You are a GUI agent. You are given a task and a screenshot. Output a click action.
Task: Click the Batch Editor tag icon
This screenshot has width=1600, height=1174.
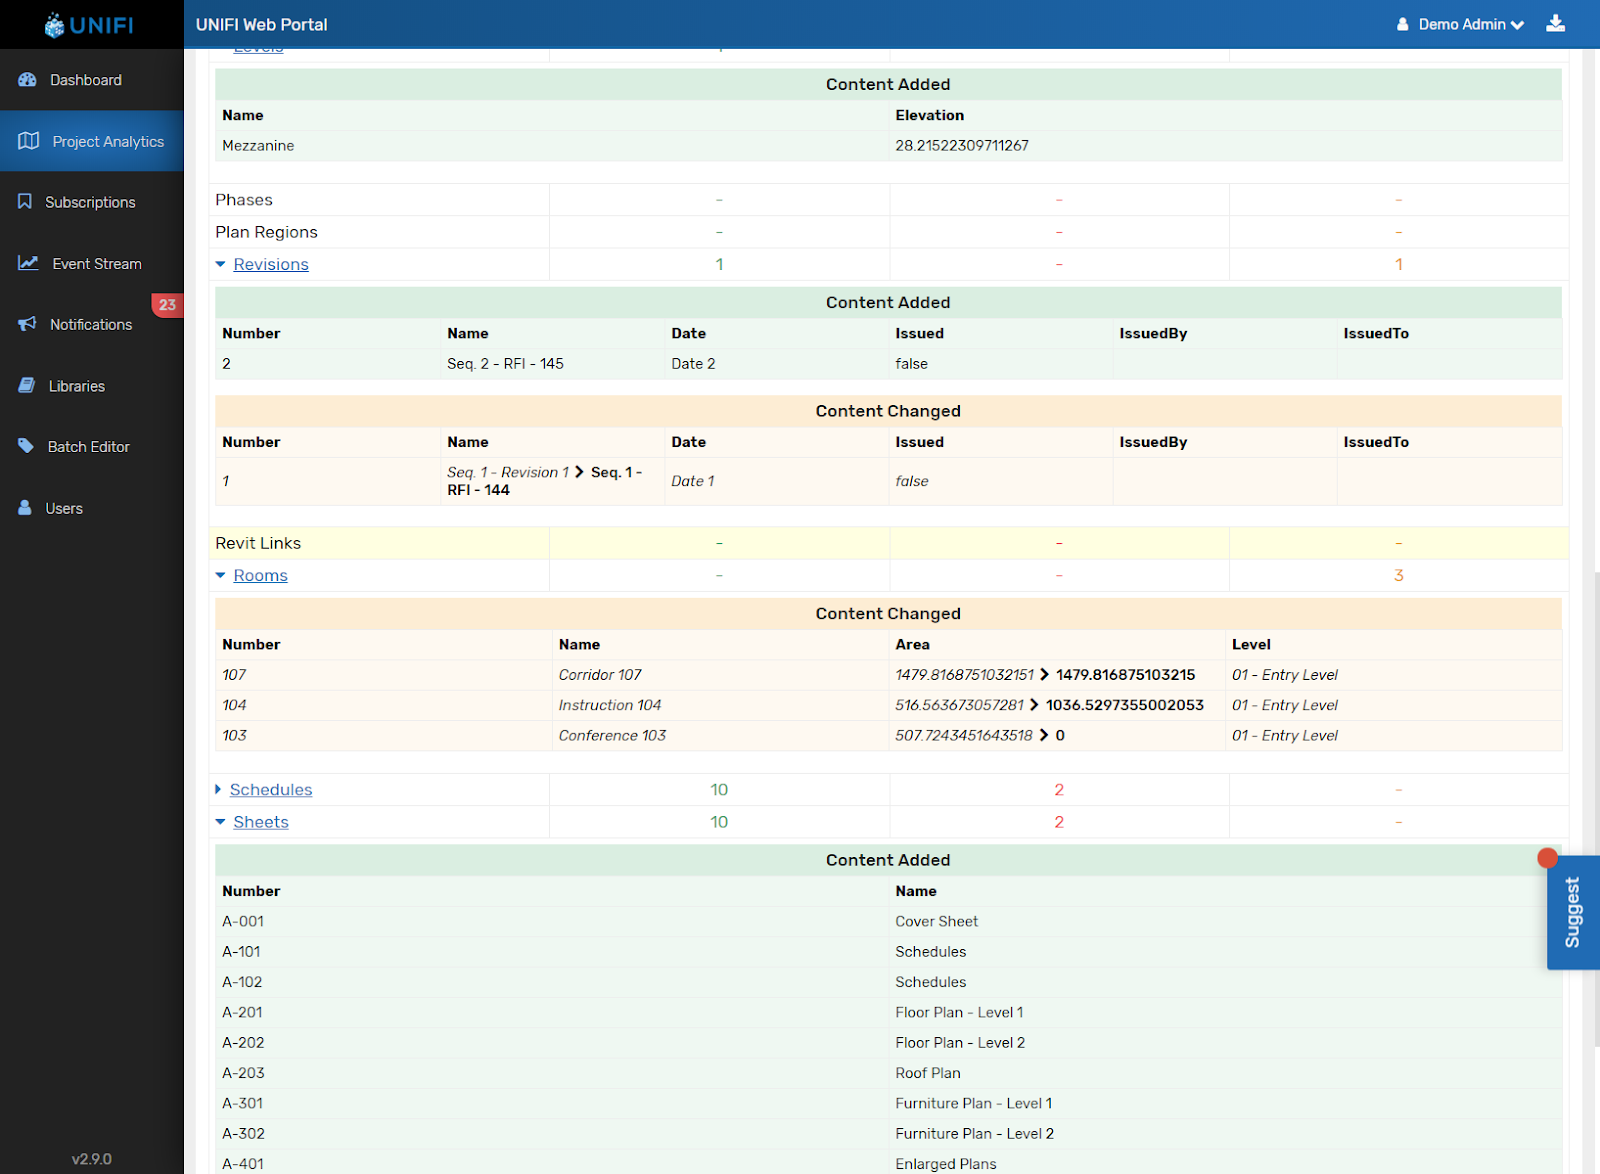pyautogui.click(x=26, y=446)
